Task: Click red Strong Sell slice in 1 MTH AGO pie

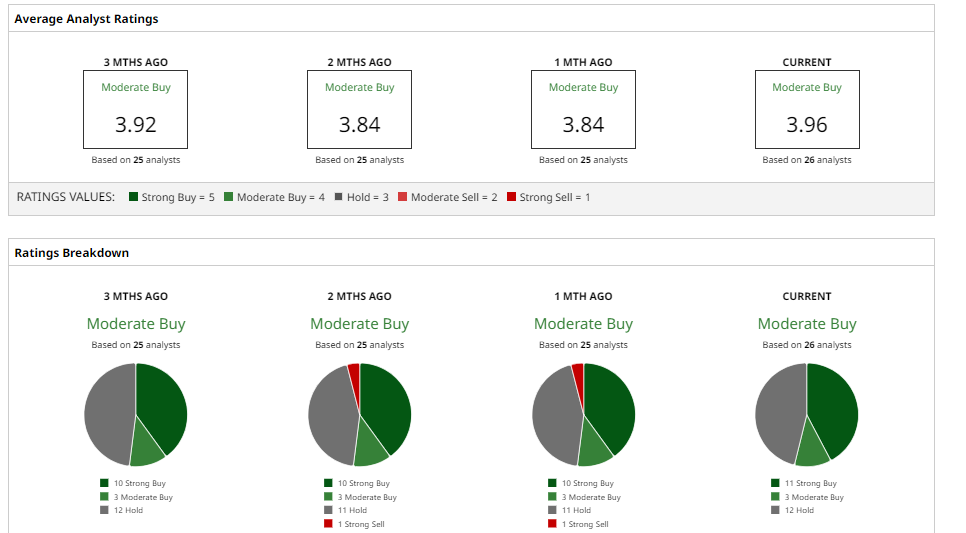Action: click(x=578, y=373)
